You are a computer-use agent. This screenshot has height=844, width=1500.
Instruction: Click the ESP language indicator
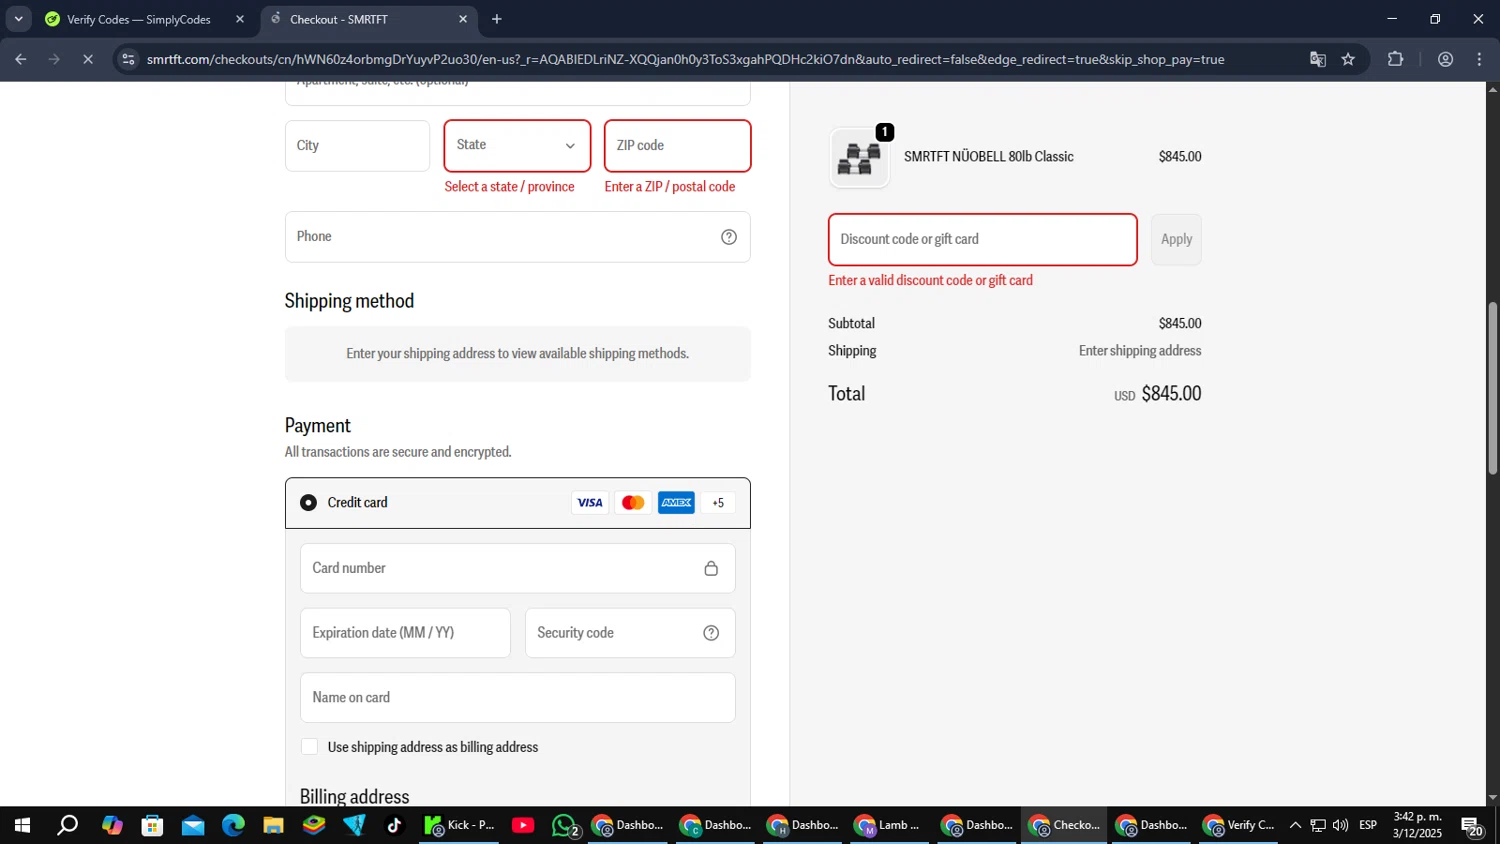pos(1368,825)
